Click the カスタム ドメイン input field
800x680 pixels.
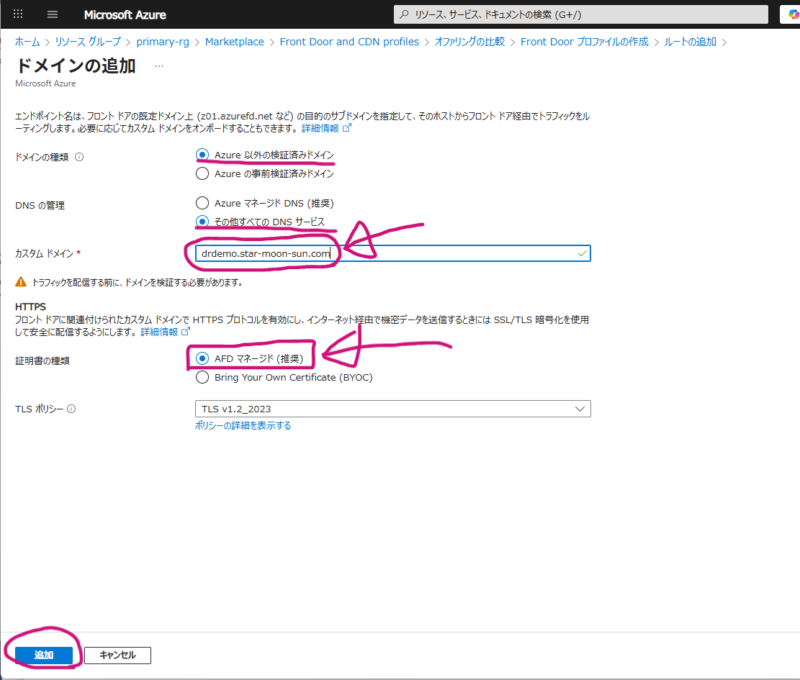(393, 254)
